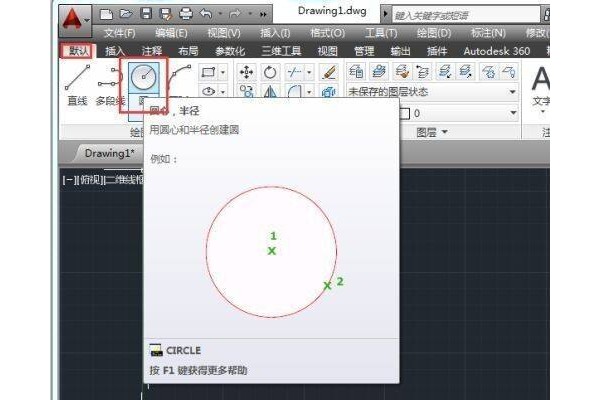Open the redo history dropdown arrow
The height and width of the screenshot is (400, 600).
[x=250, y=15]
